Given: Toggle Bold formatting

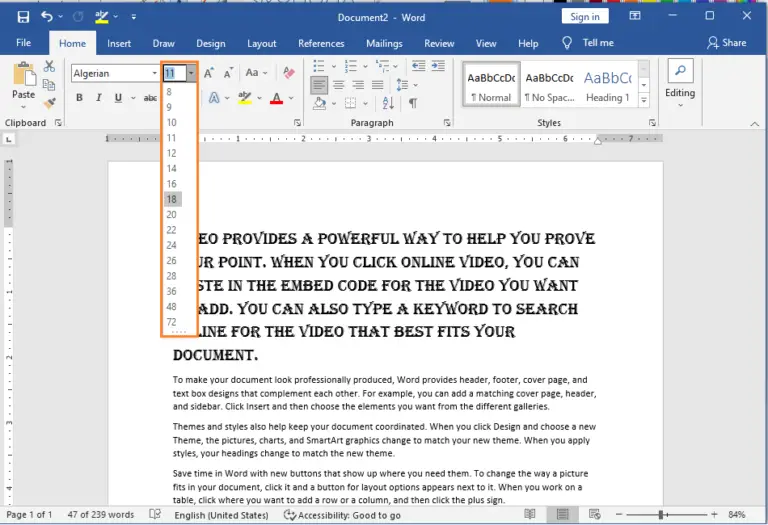Looking at the screenshot, I should click(79, 98).
